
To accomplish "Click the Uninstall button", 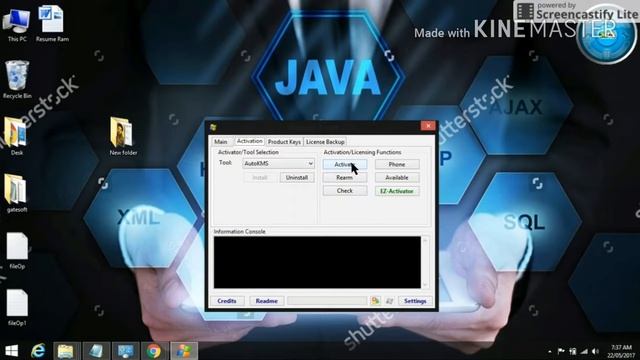I will click(x=297, y=178).
